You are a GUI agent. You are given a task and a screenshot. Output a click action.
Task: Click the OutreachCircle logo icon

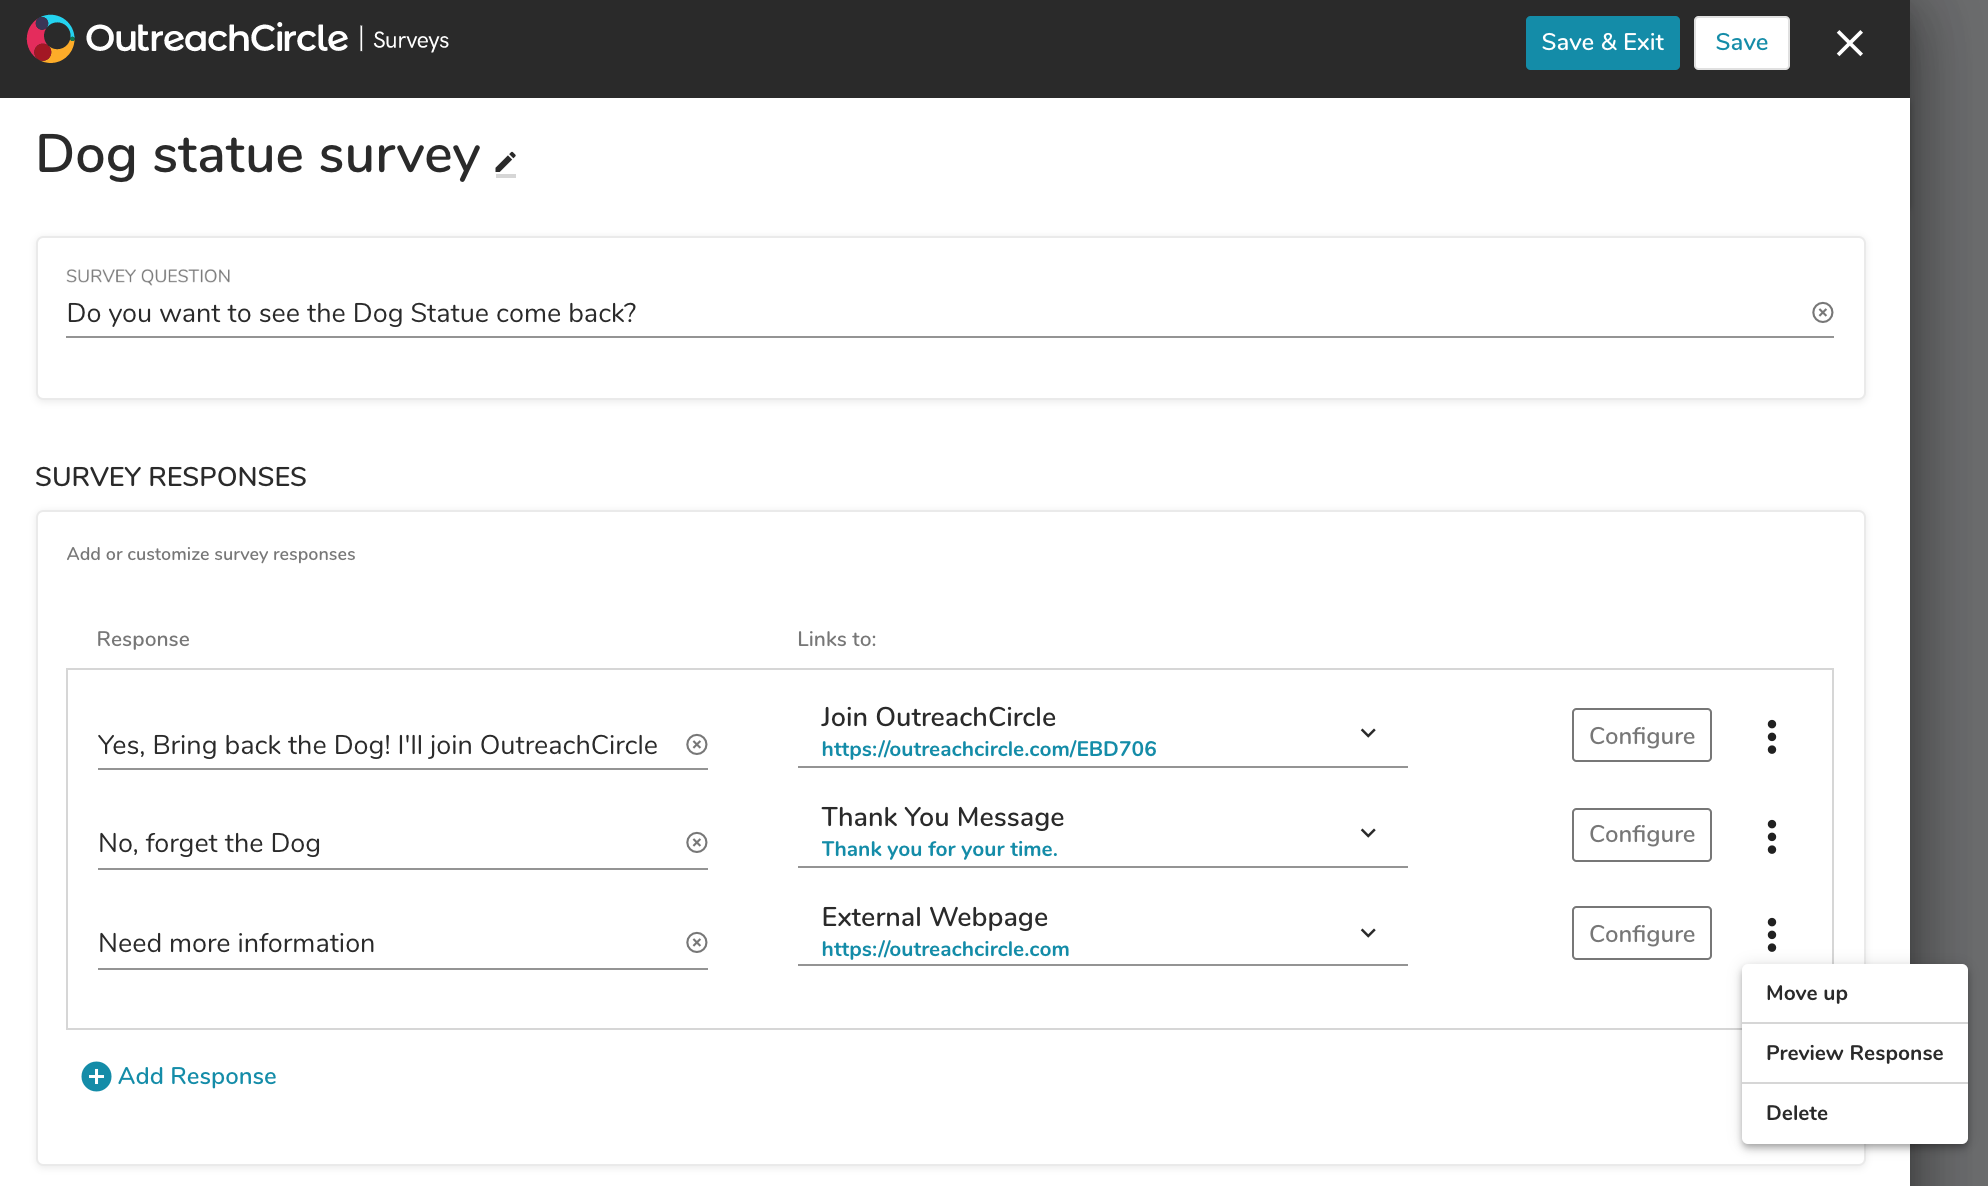[51, 39]
